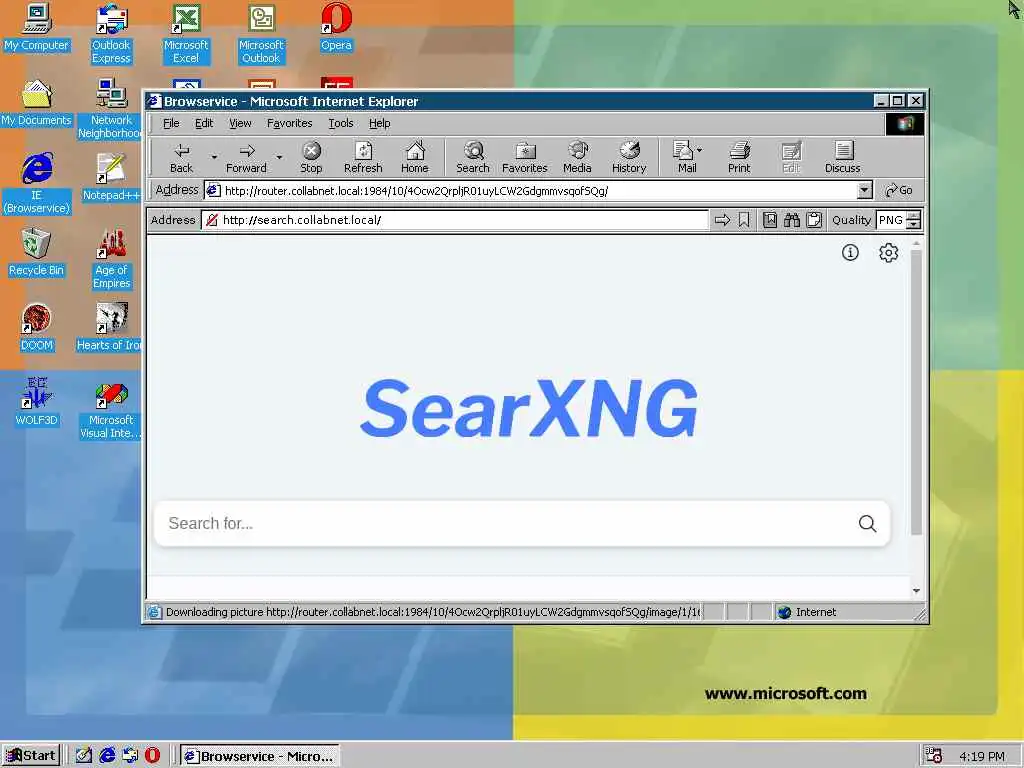Viewport: 1024px width, 768px height.
Task: Click the Quality PNG value field
Action: [891, 220]
